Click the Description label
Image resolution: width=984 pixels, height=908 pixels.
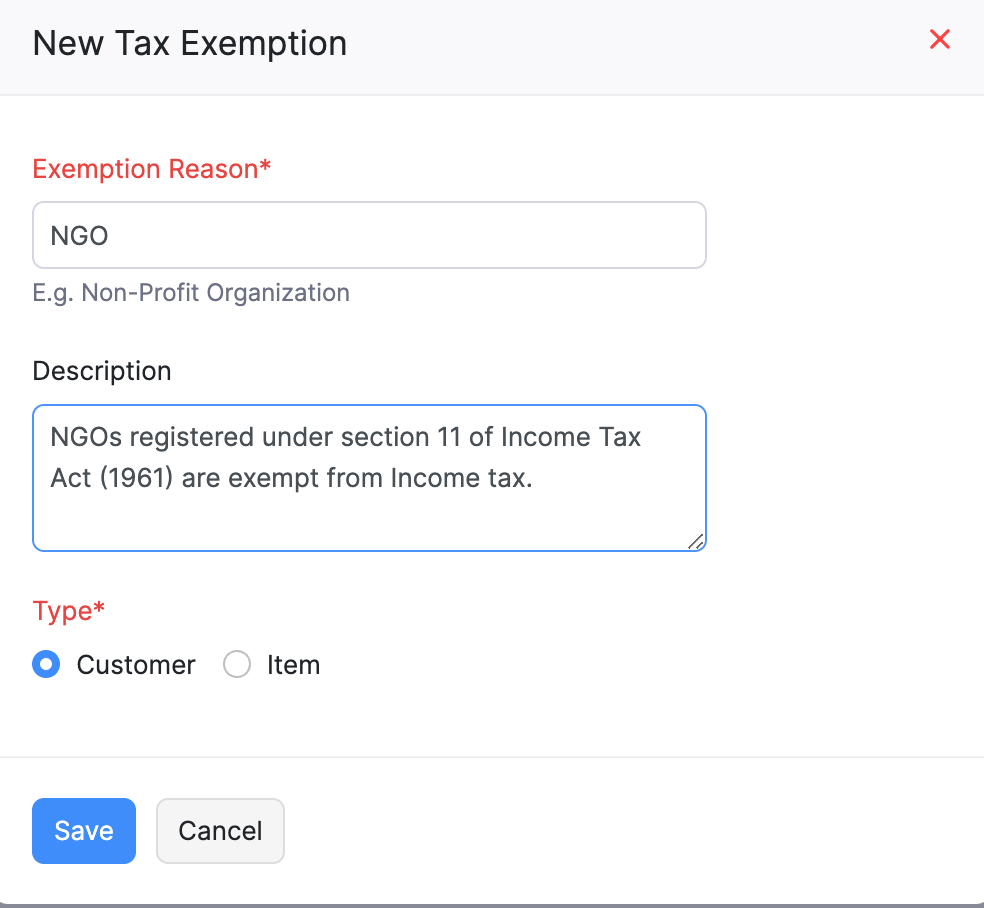101,370
